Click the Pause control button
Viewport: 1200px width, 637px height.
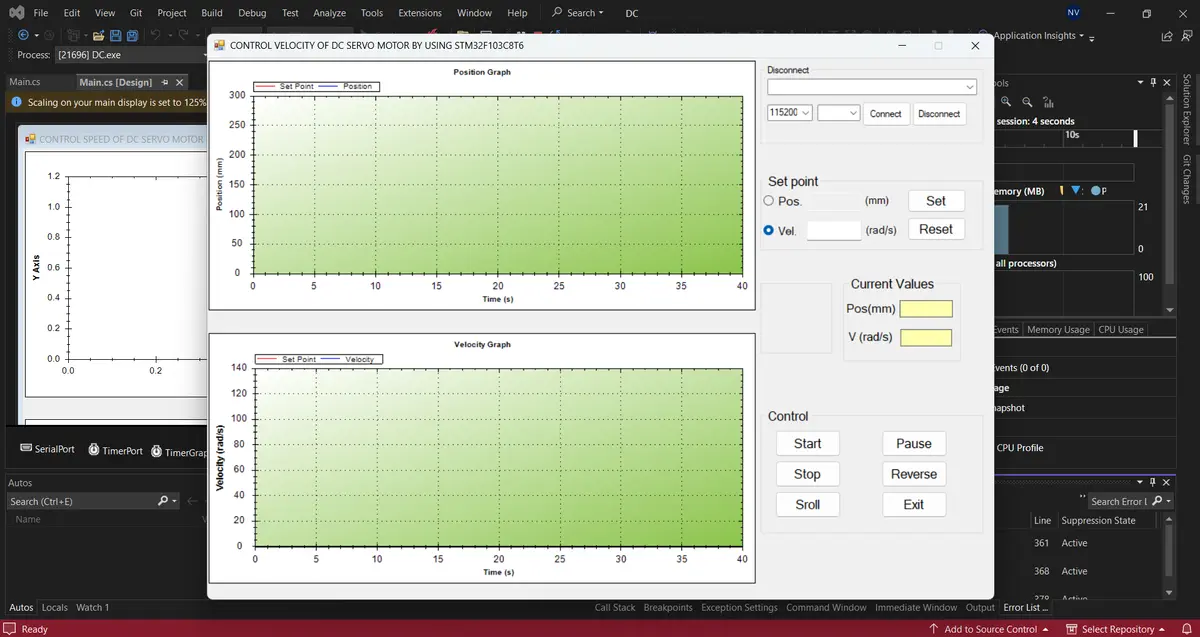[914, 444]
